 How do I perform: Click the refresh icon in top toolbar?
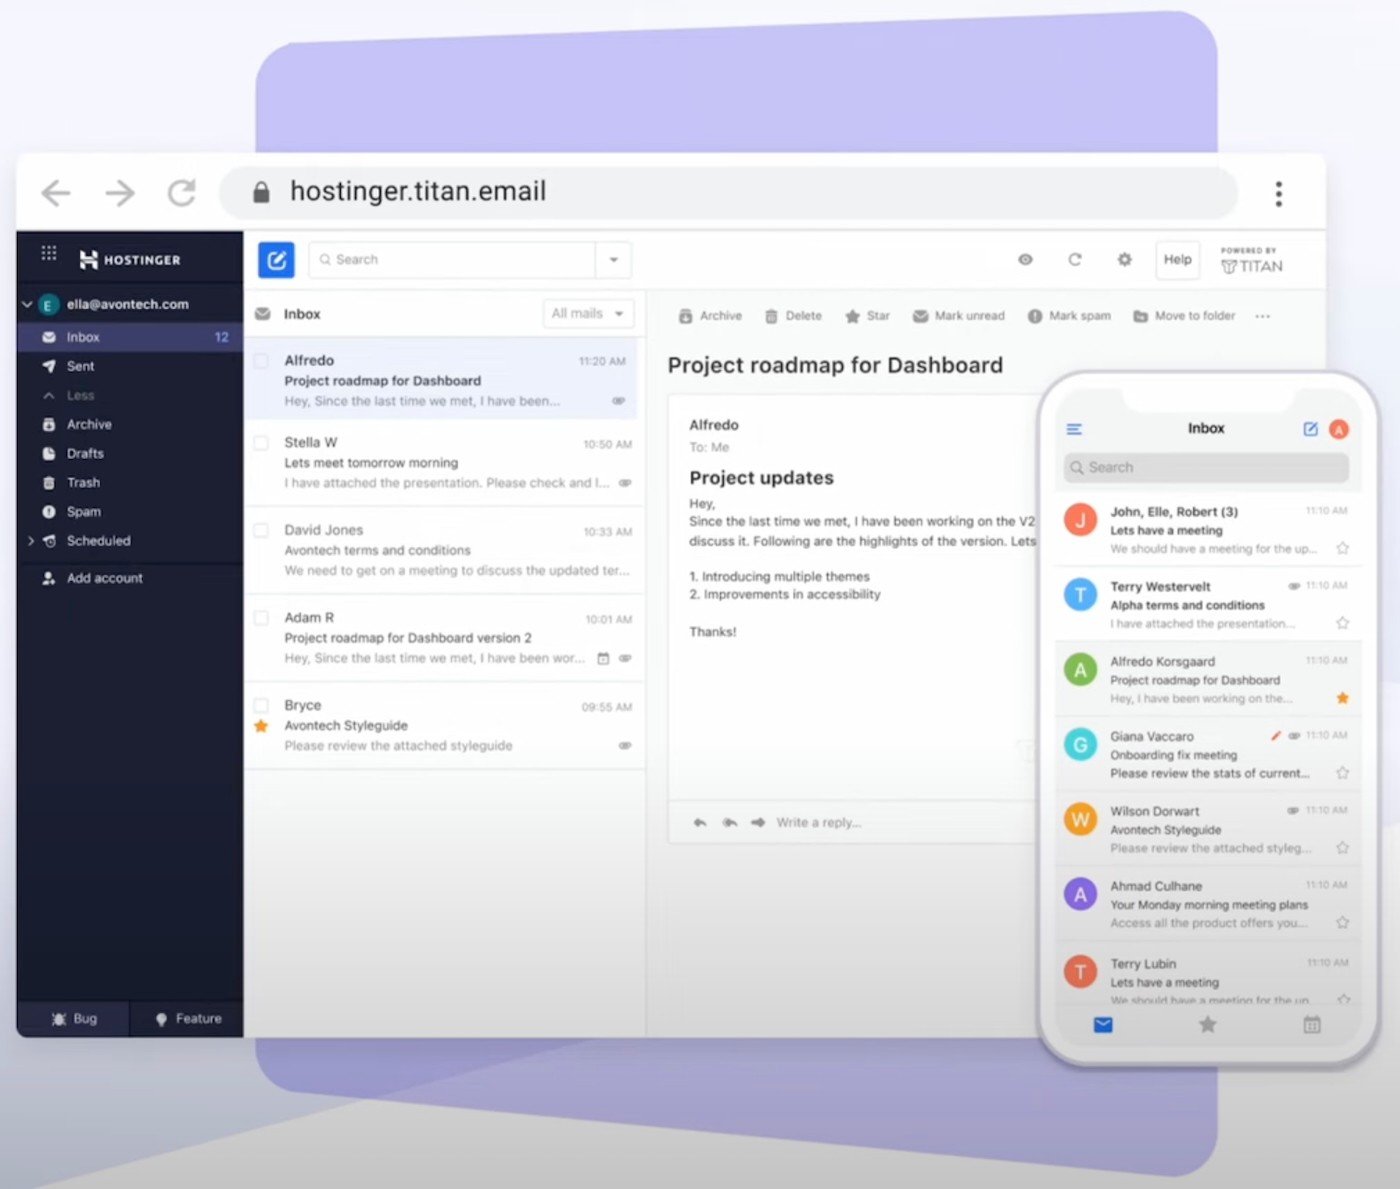[1074, 260]
